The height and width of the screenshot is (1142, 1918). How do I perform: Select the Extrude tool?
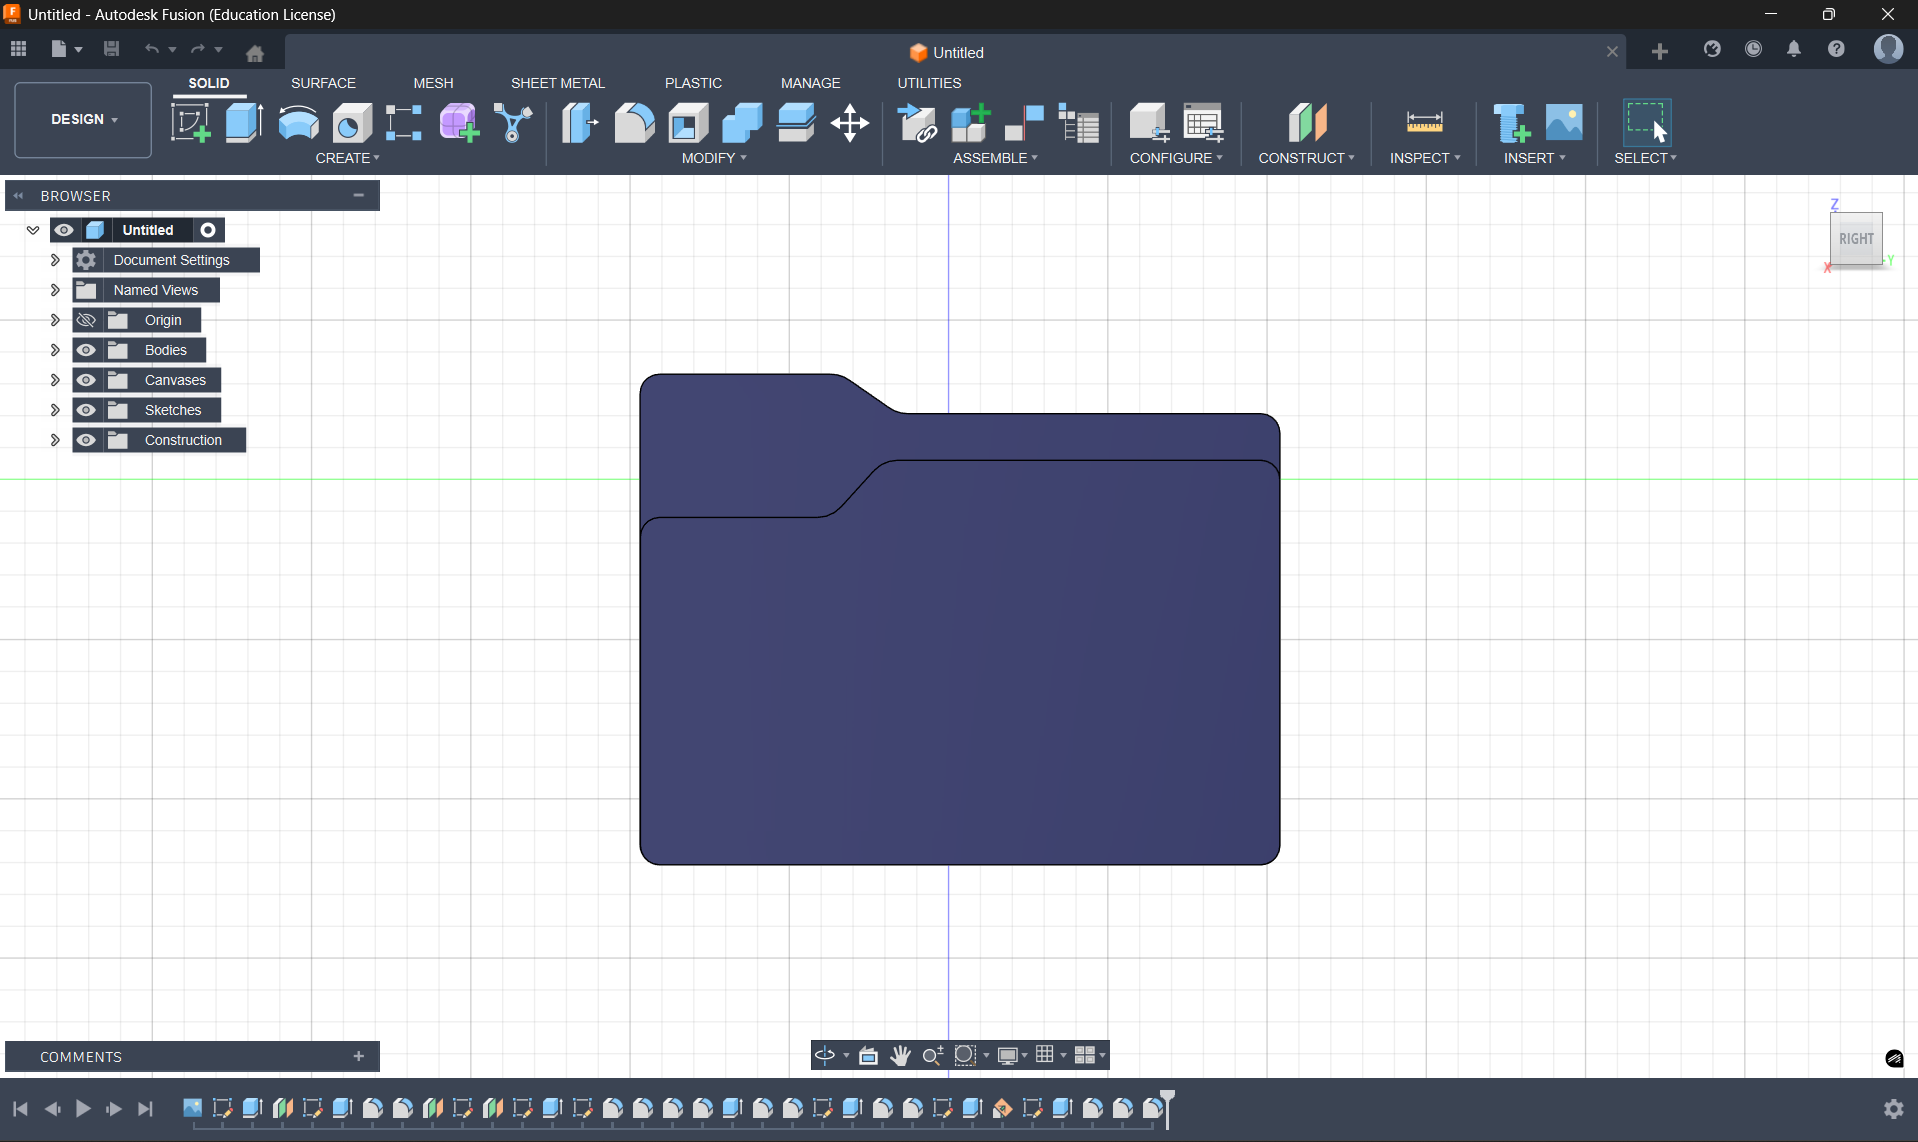pos(244,123)
